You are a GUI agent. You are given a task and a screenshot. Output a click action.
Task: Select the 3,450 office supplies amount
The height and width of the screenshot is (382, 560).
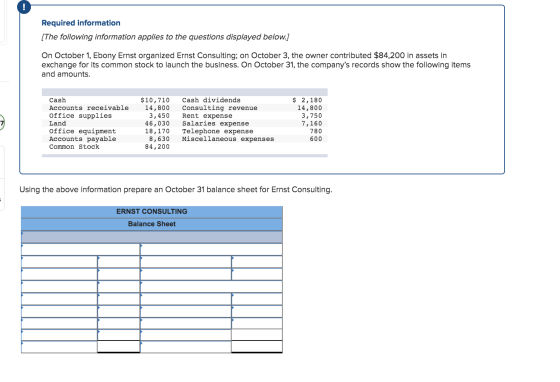(159, 116)
